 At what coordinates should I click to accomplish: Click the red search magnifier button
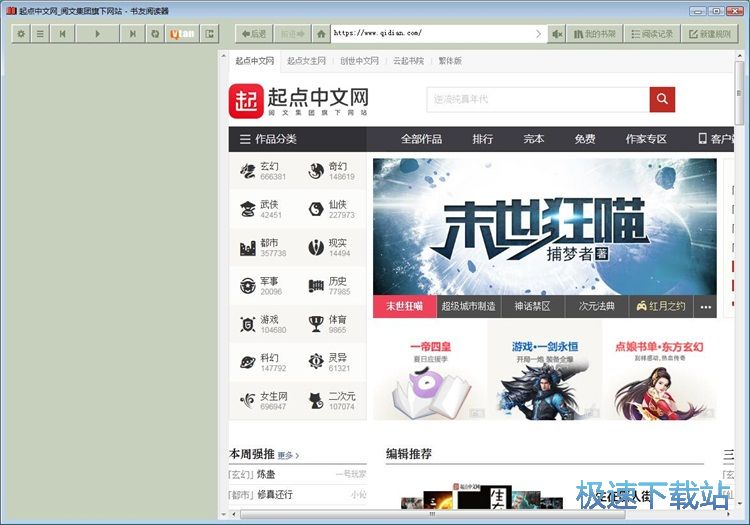point(662,99)
